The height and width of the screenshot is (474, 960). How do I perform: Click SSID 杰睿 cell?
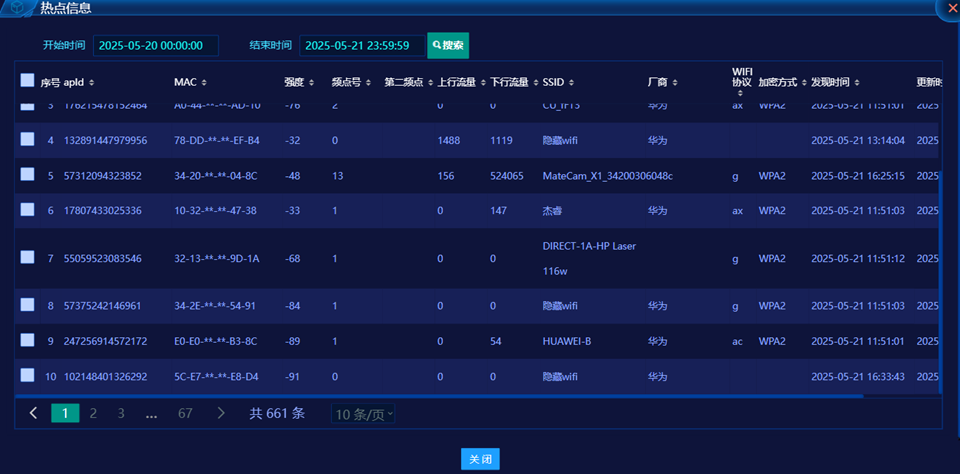552,211
